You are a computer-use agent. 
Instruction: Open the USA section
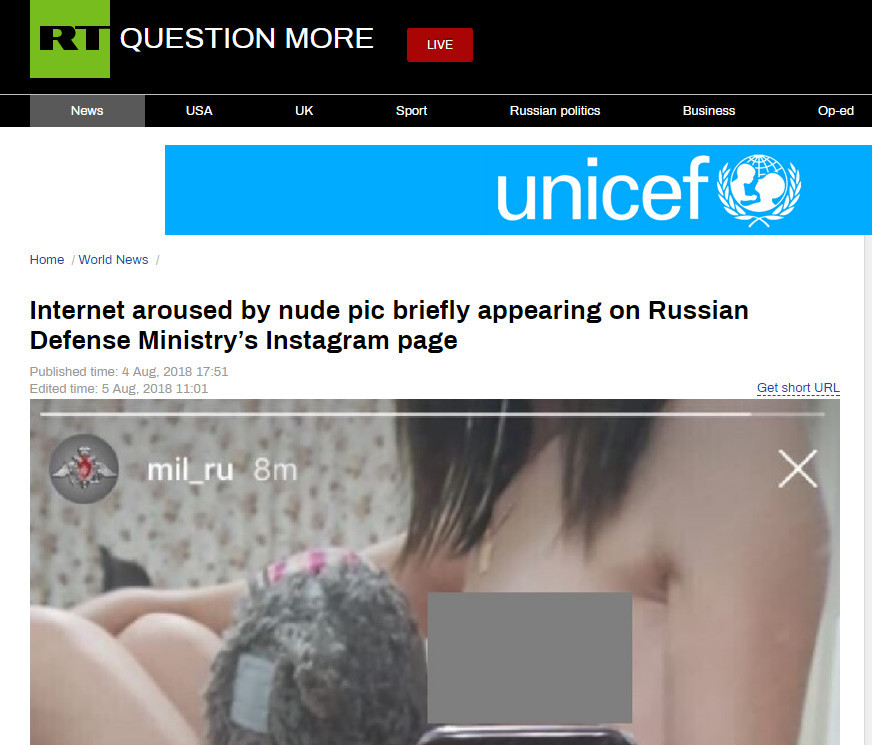coord(199,111)
